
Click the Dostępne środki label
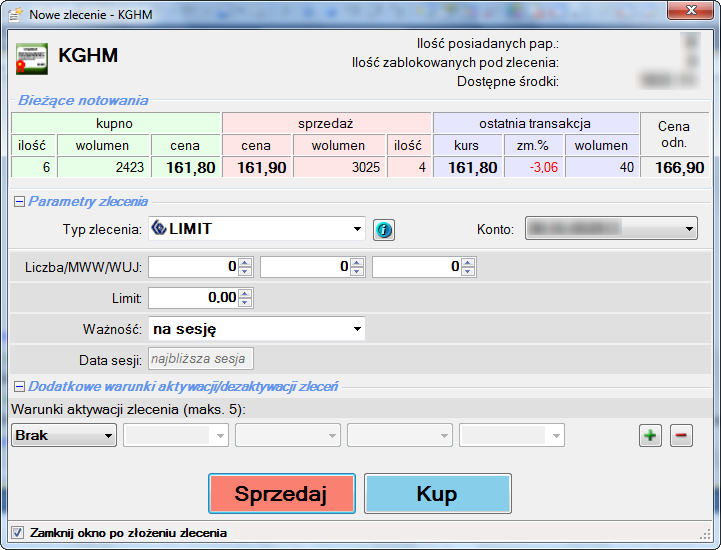(508, 82)
